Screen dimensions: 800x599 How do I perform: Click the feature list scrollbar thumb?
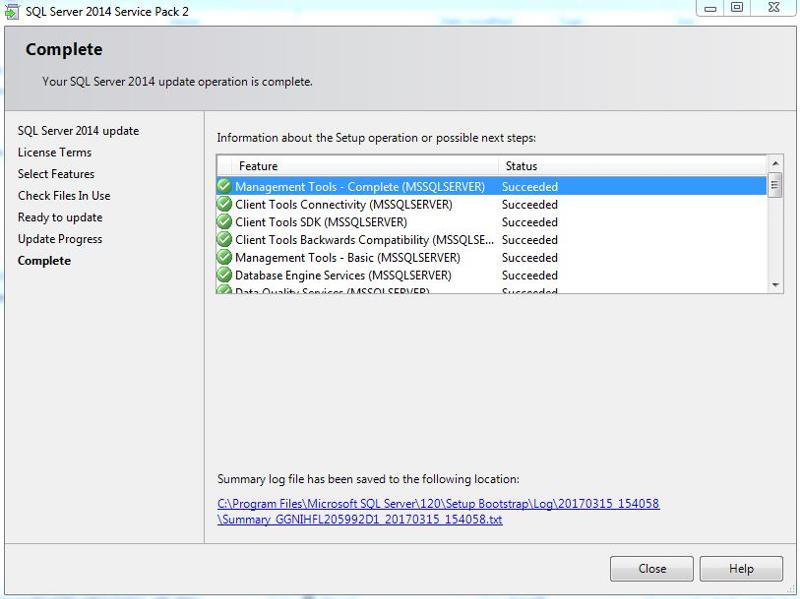pos(775,185)
